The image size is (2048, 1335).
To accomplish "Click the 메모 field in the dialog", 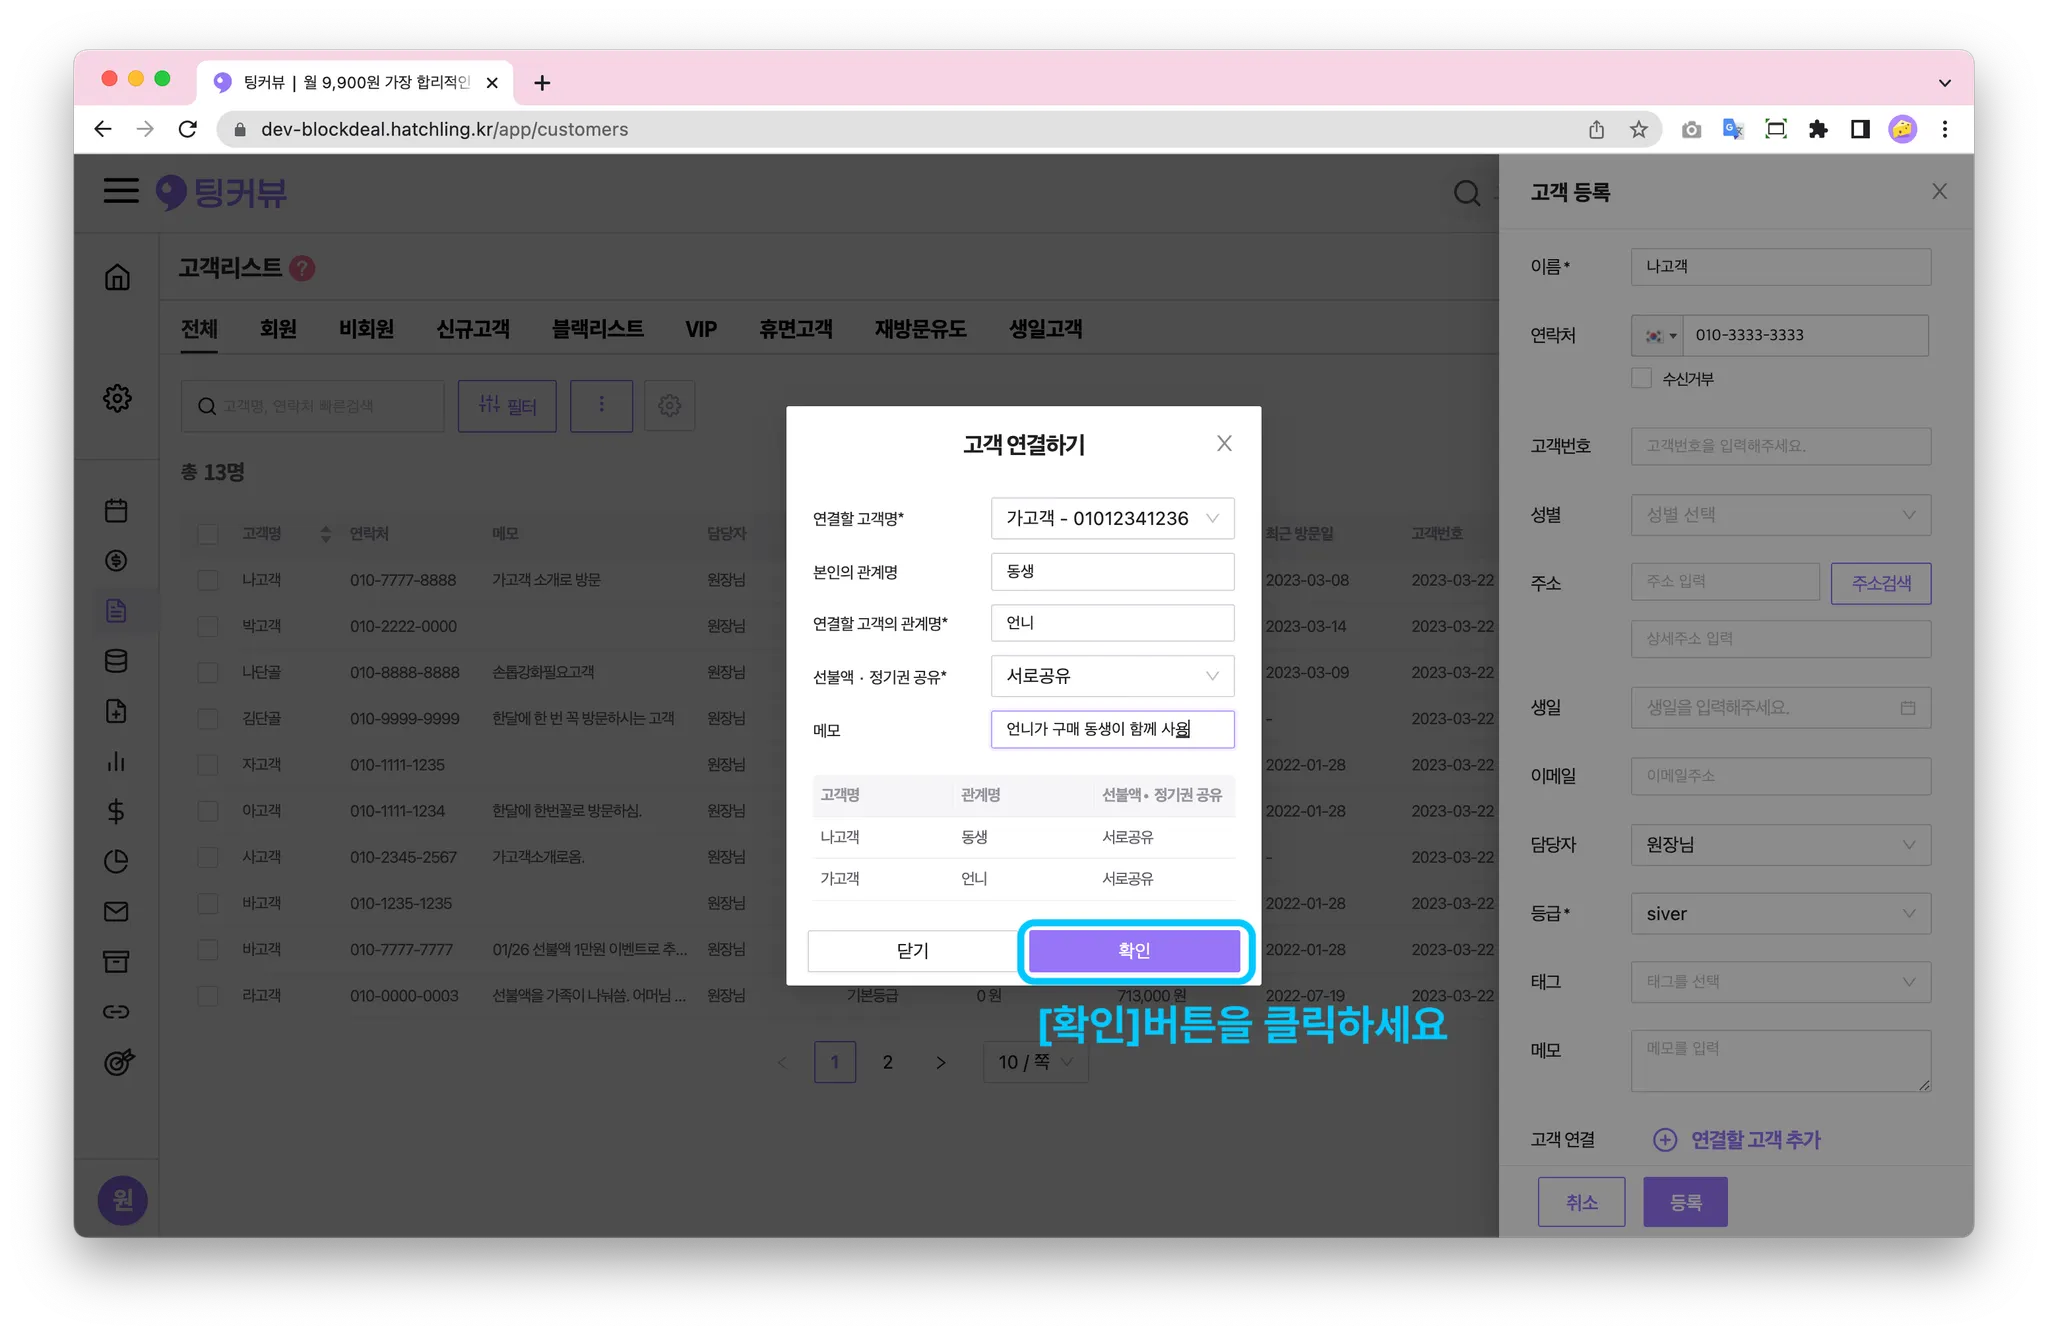I will (1112, 729).
